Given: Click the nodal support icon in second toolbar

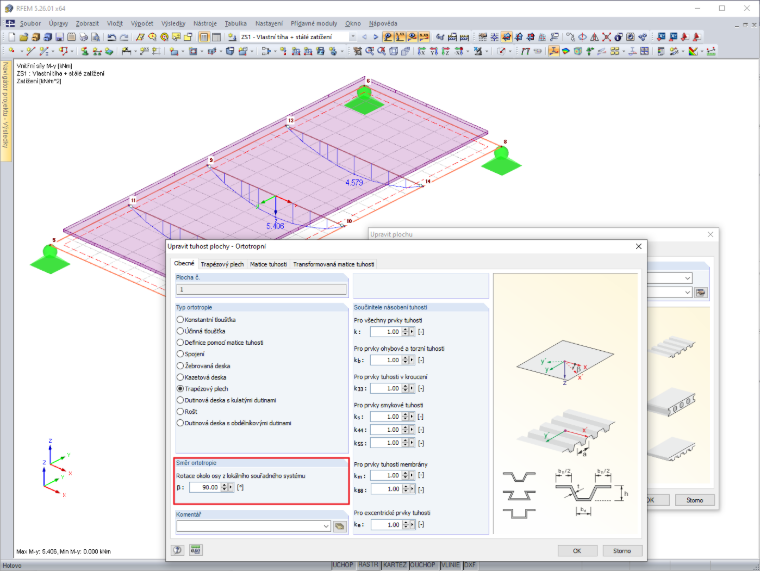Looking at the screenshot, I should [84, 51].
